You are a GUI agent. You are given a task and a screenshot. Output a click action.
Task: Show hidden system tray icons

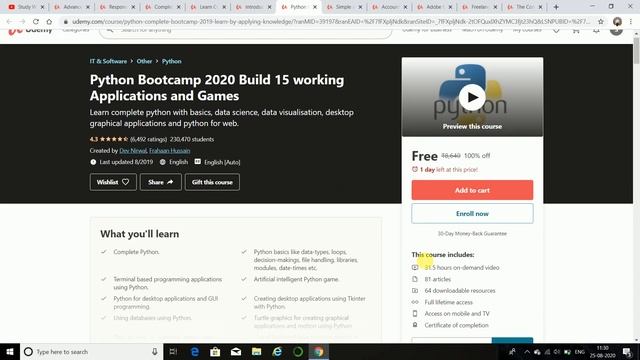[527, 352]
